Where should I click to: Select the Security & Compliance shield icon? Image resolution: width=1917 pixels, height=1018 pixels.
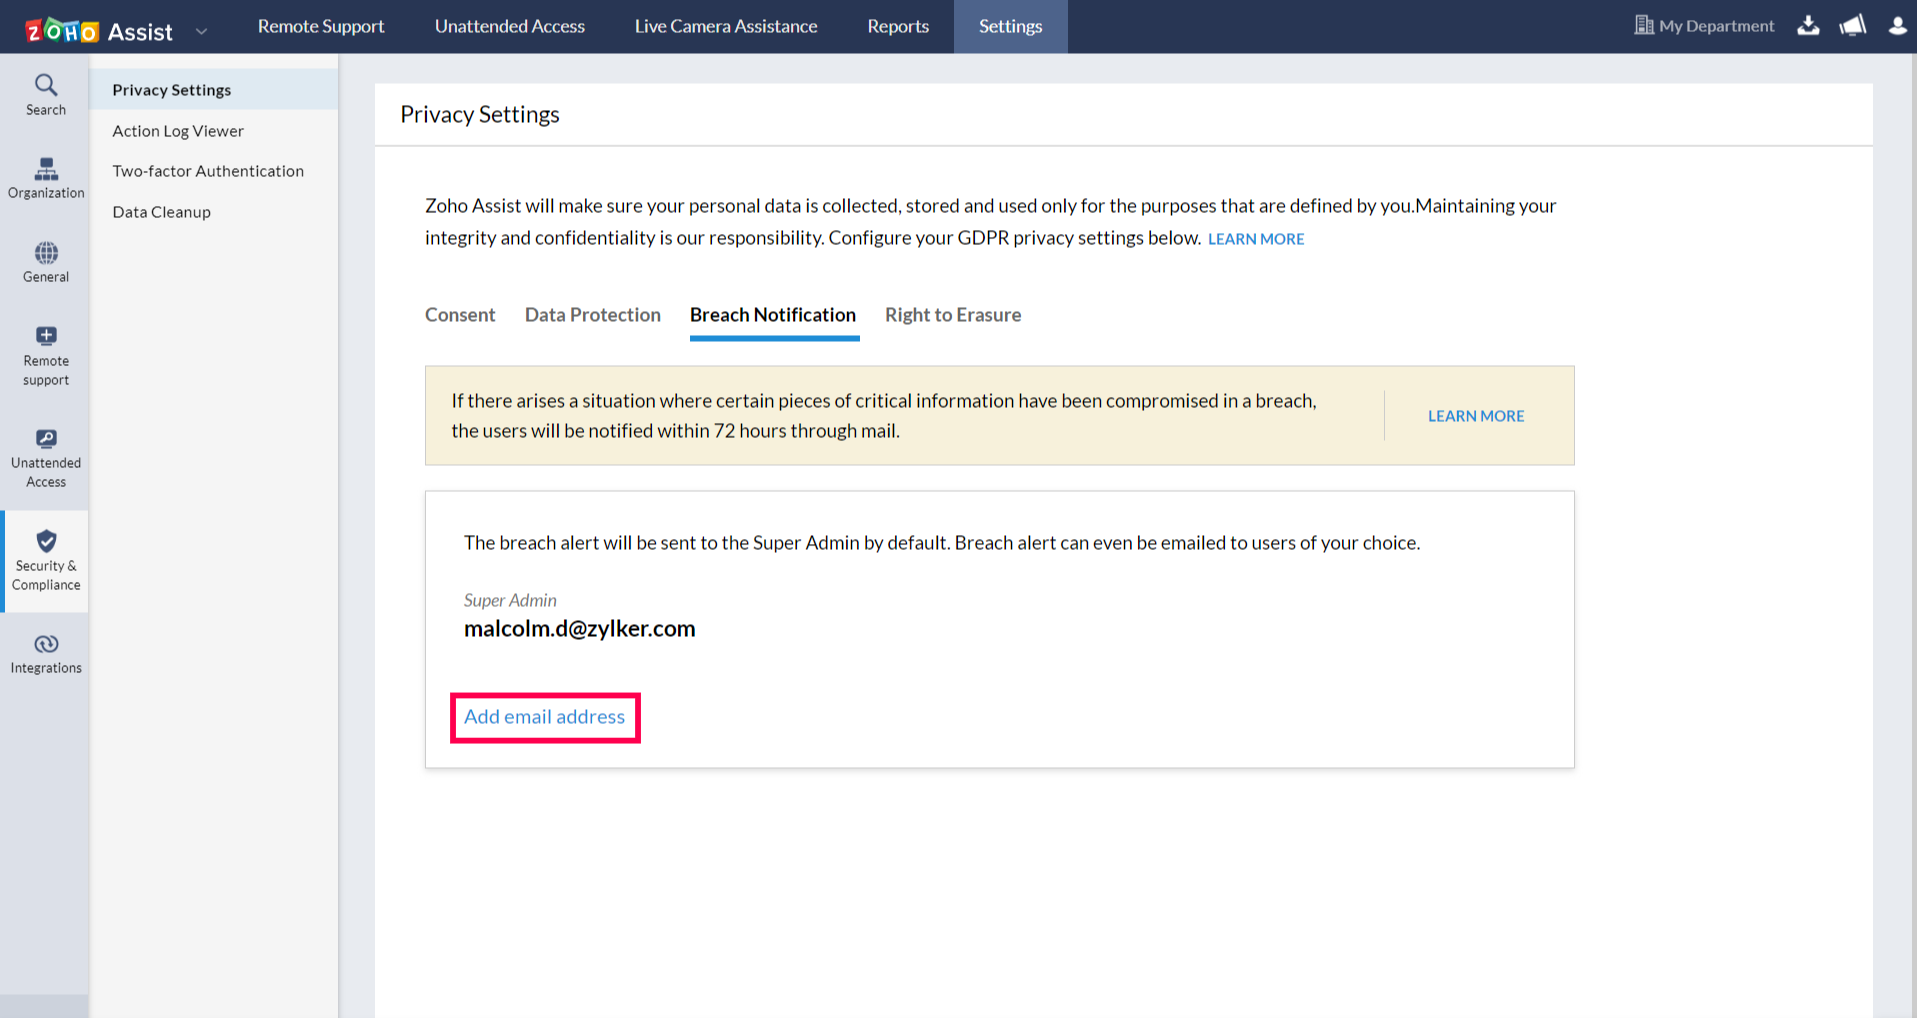46,560
